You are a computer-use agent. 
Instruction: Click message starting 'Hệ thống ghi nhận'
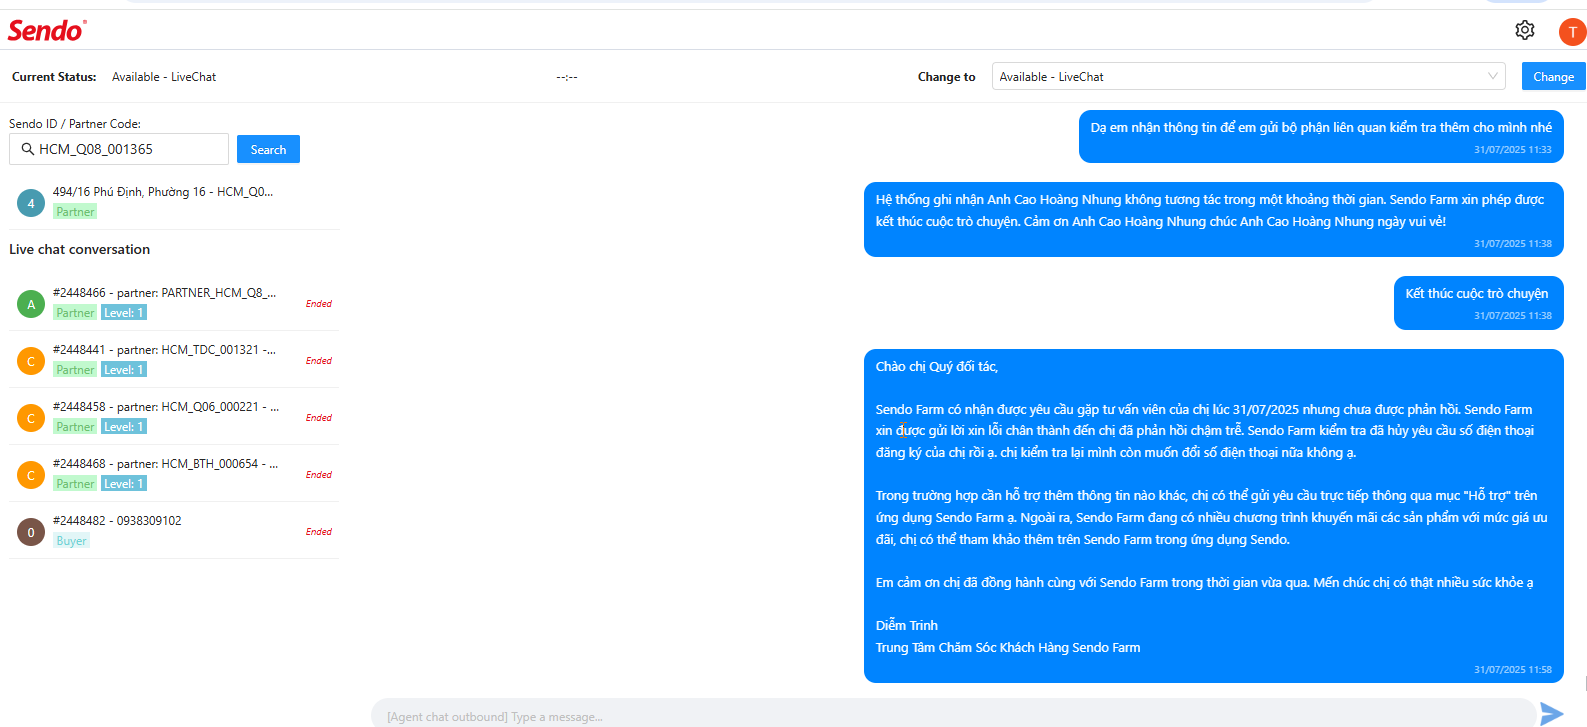1214,219
